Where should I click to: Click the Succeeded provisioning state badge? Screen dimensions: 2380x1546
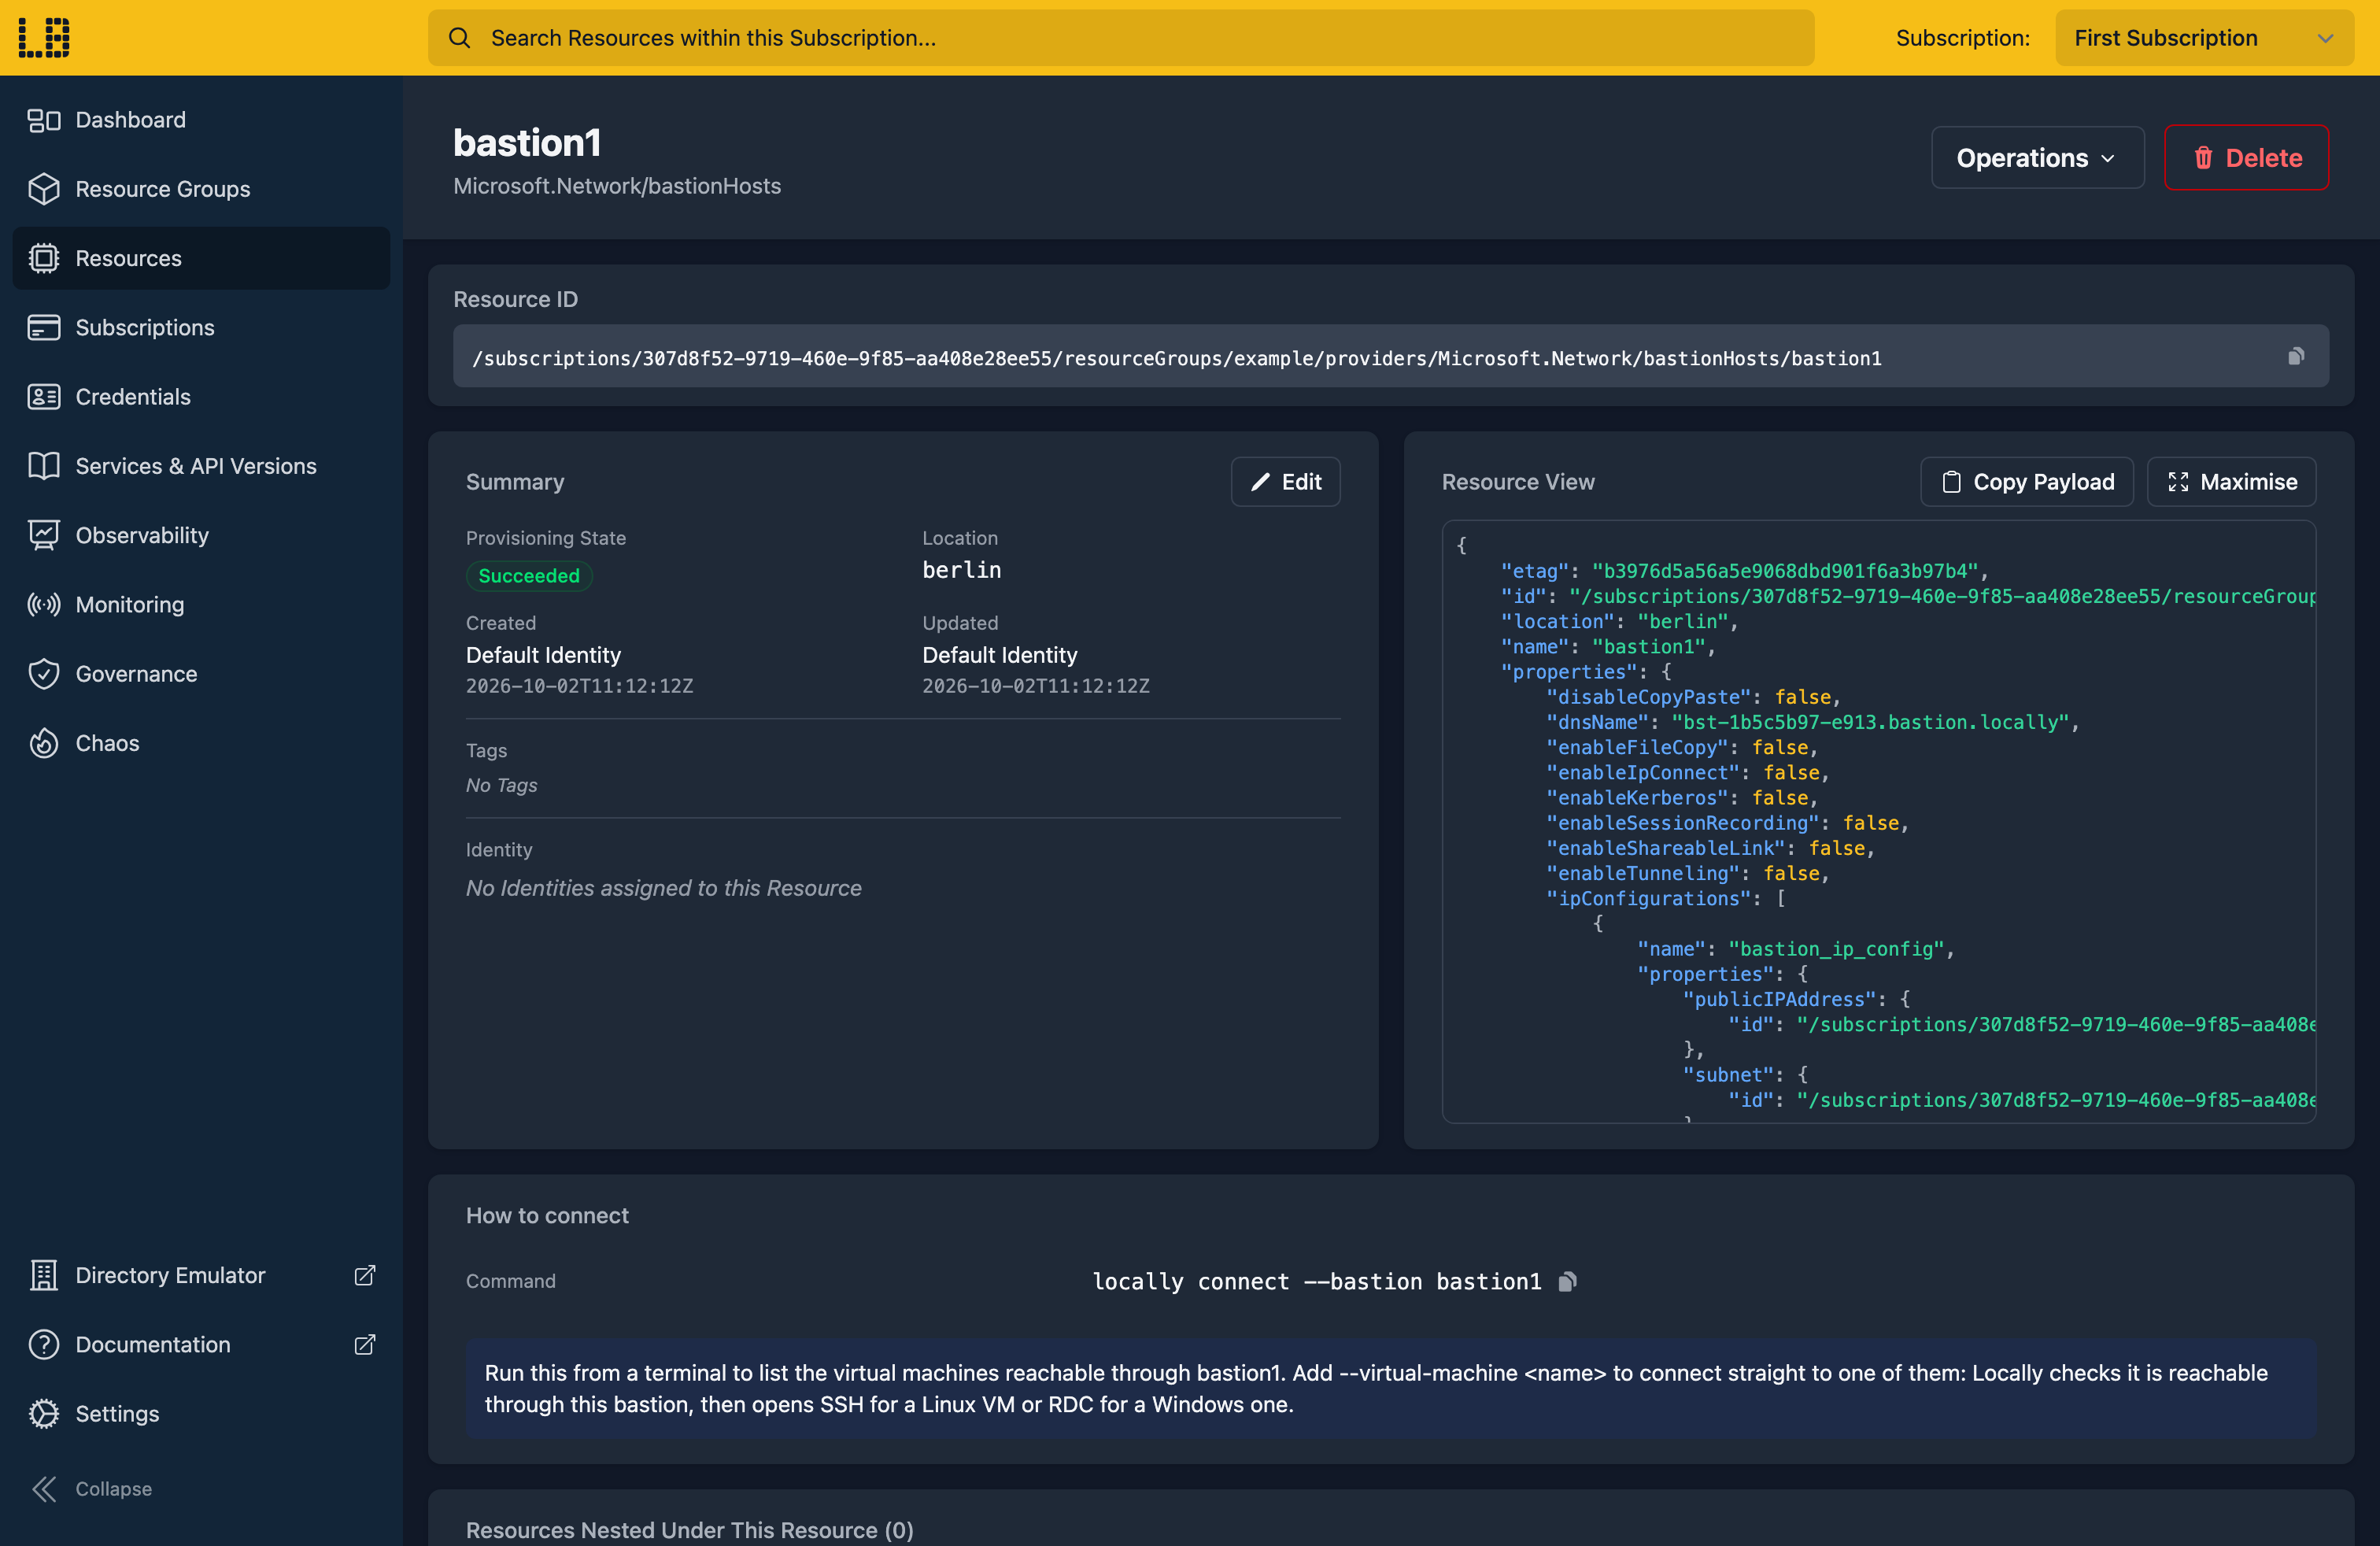pyautogui.click(x=529, y=576)
